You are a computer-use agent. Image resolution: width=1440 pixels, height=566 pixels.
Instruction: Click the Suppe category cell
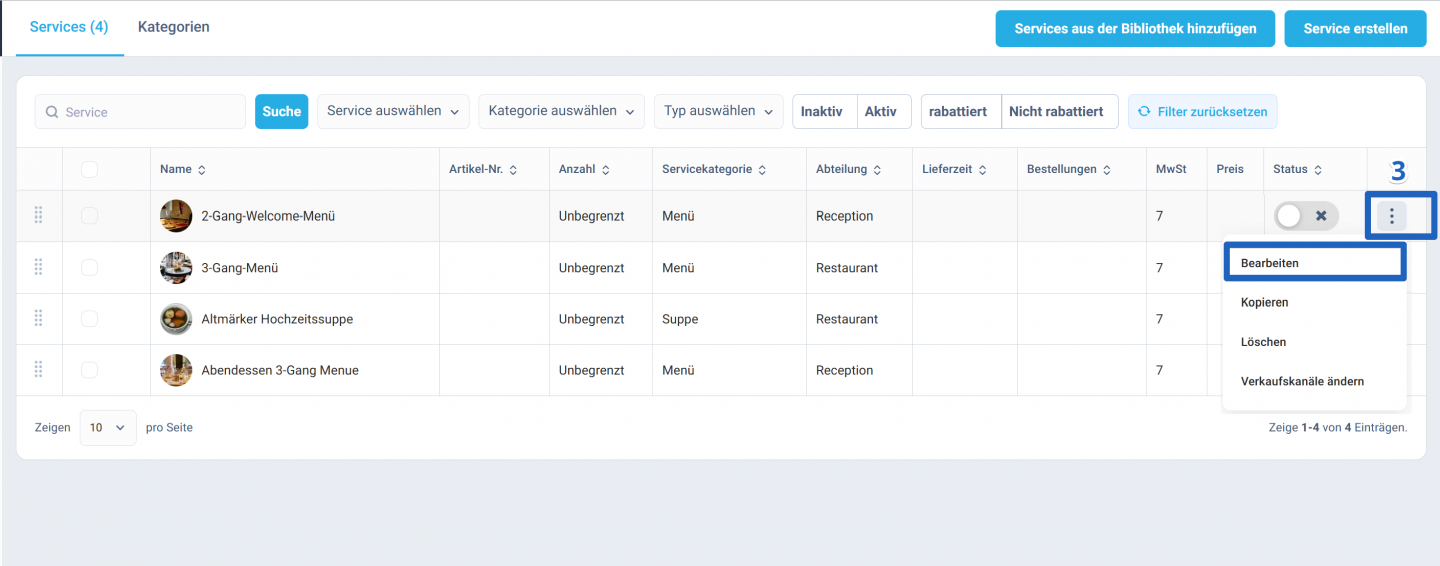[680, 319]
